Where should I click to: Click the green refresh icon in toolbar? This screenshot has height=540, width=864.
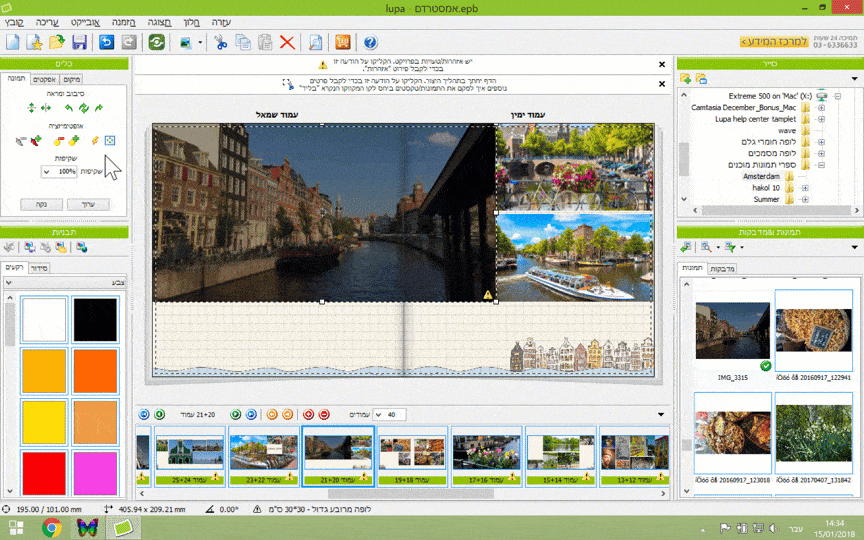click(x=156, y=42)
